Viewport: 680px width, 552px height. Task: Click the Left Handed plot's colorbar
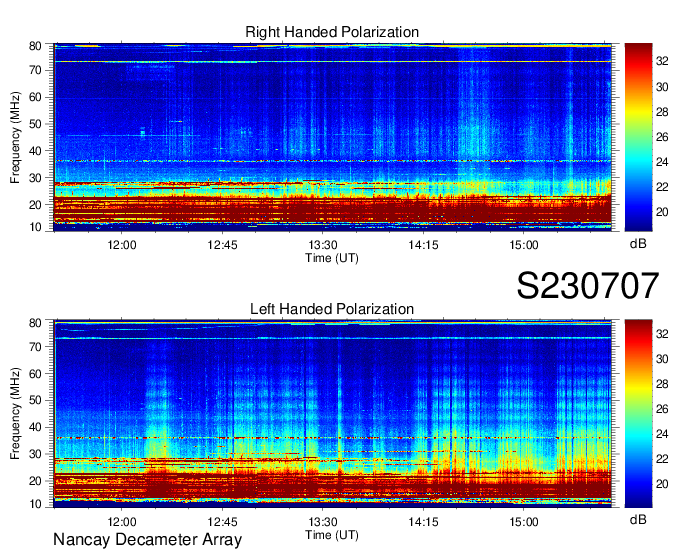[638, 414]
